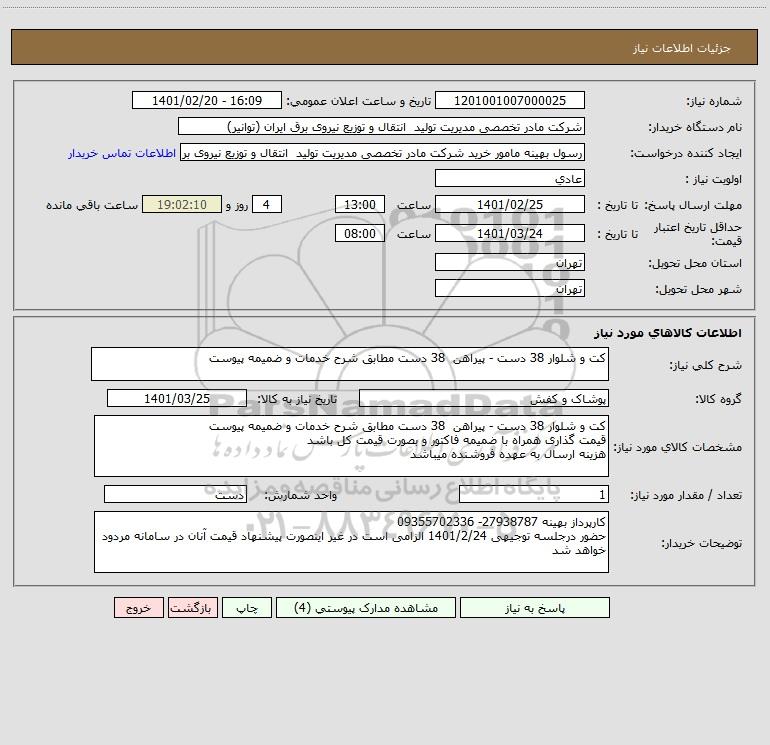Click the deadline time field 13:00
This screenshot has height=745, width=770.
[359, 204]
